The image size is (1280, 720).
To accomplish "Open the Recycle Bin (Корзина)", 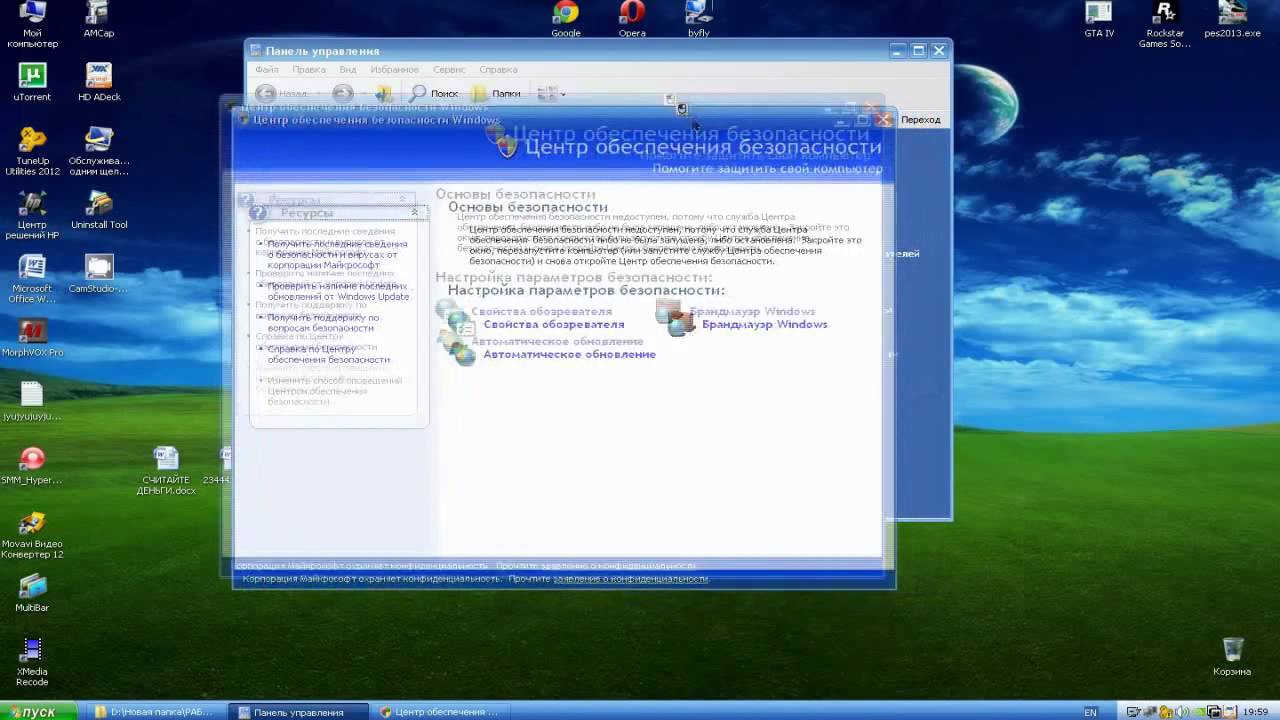I will 1232,657.
